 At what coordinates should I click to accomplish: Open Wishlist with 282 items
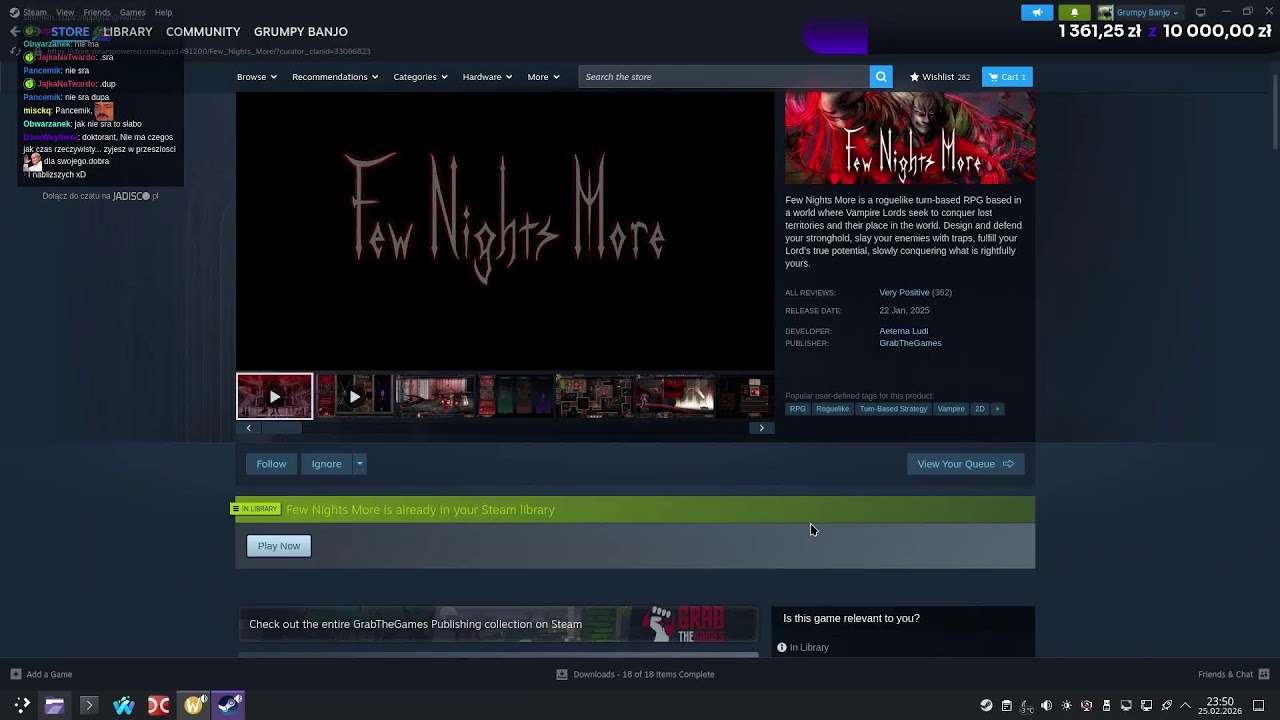click(939, 77)
